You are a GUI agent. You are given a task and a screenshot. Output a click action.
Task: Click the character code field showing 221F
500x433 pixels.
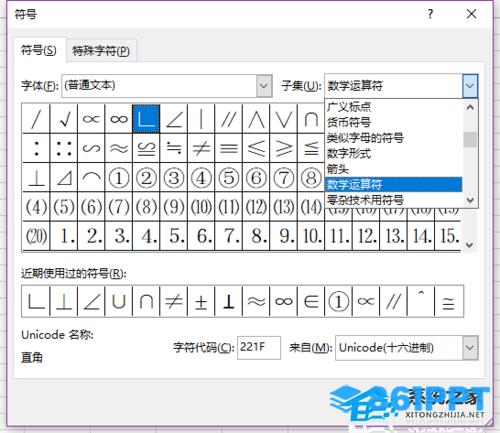pos(259,348)
